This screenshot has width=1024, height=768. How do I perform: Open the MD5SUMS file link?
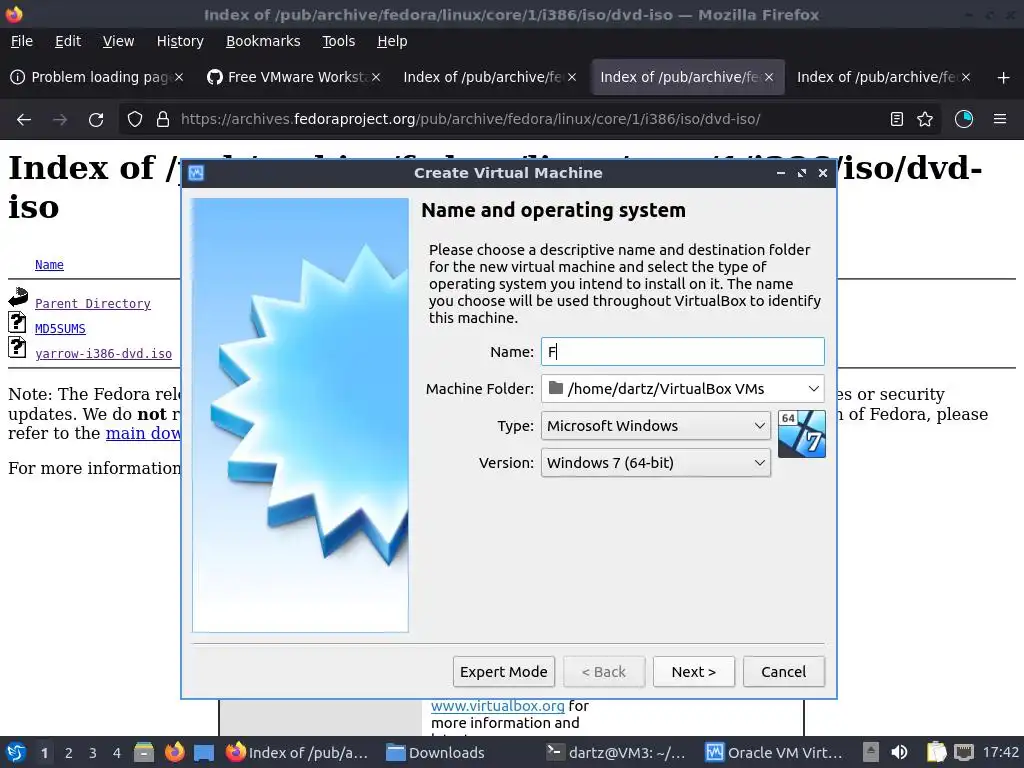(x=60, y=328)
